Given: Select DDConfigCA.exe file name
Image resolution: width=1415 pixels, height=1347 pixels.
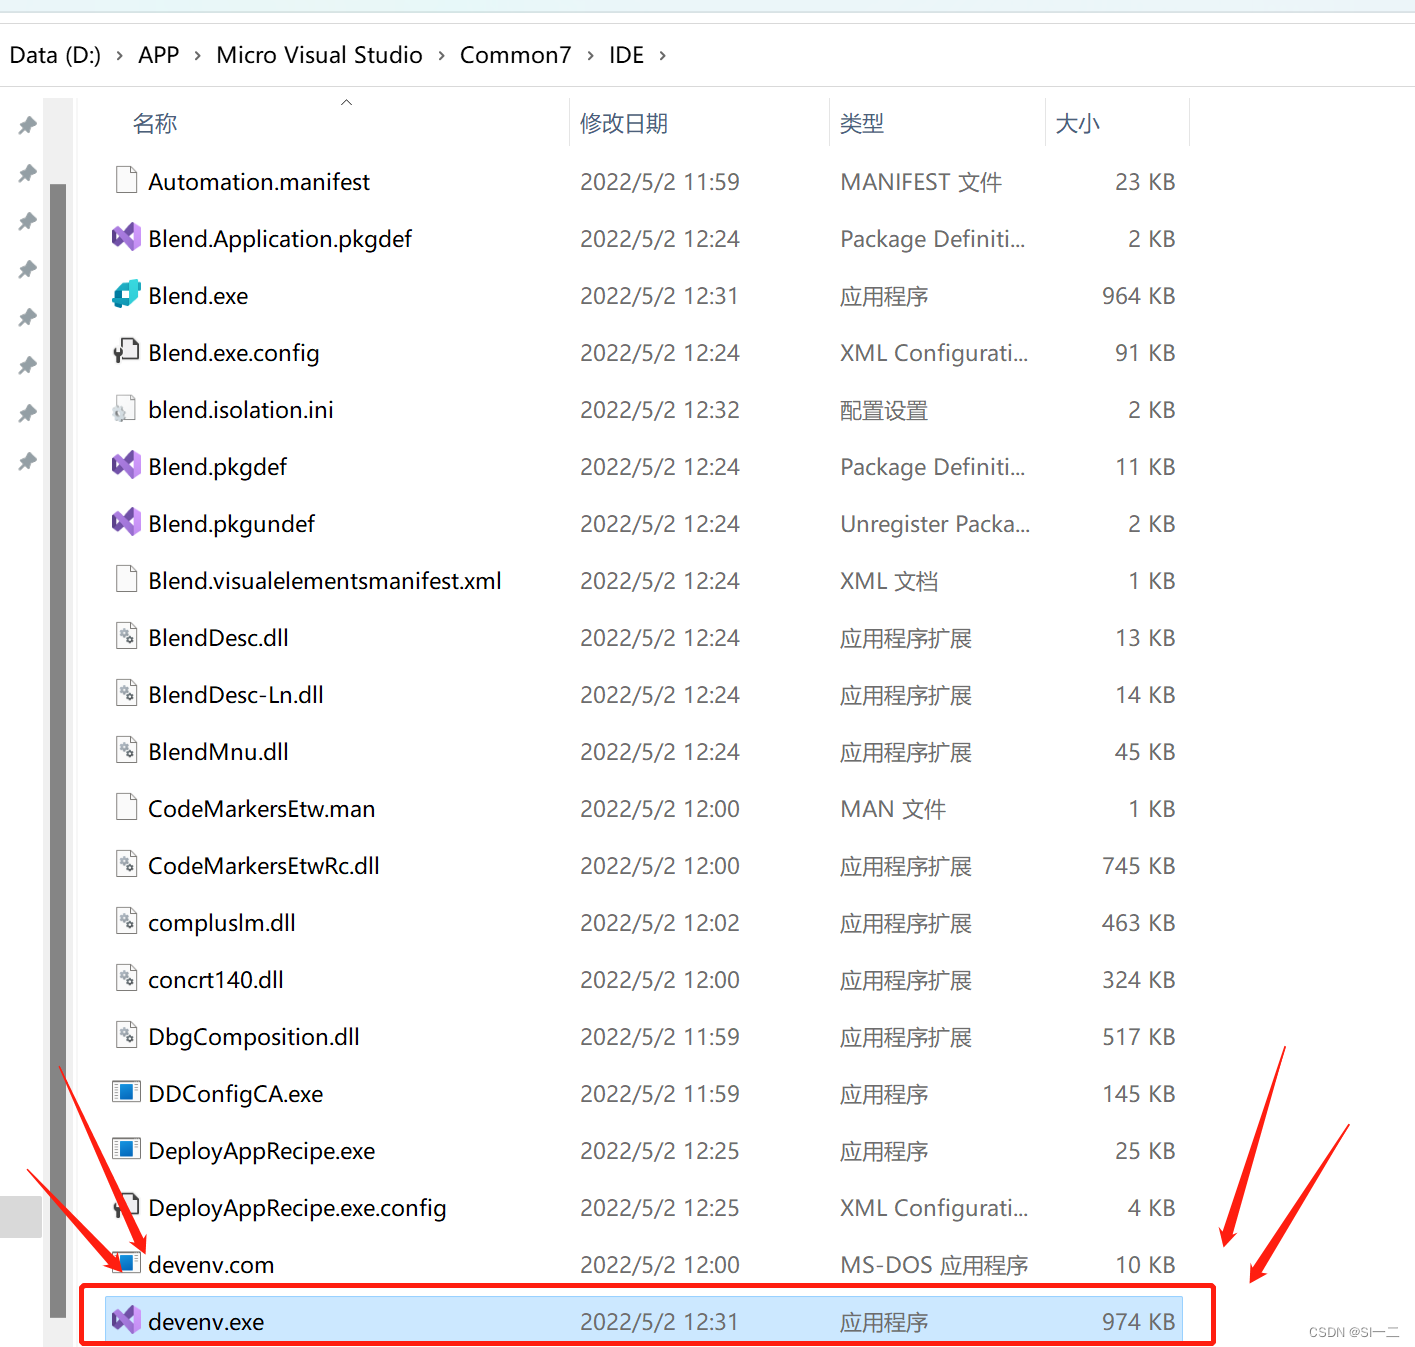Looking at the screenshot, I should [236, 1094].
